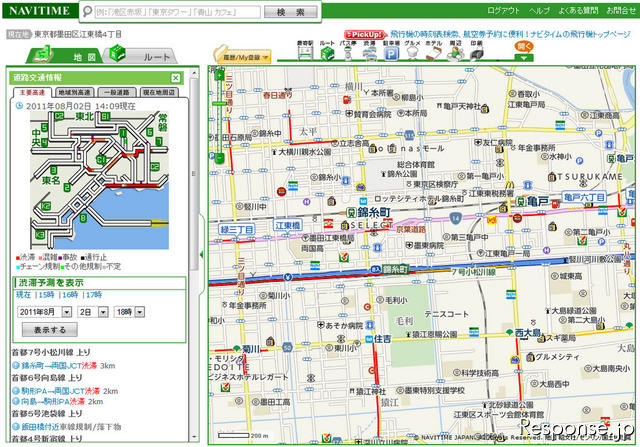640x447 pixels.
Task: Switch to the ルート tab
Action: (x=140, y=56)
